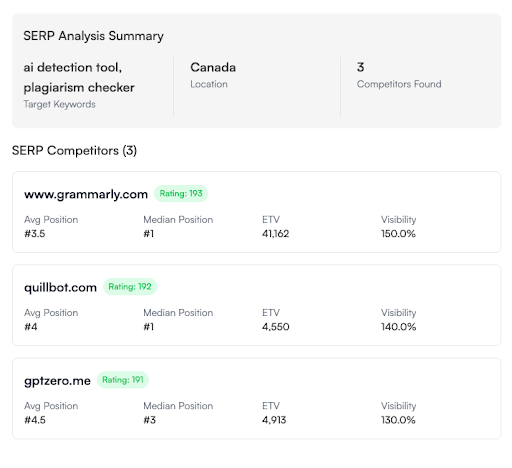Click the Rating: 191 badge
This screenshot has width=512, height=468.
[x=123, y=380]
